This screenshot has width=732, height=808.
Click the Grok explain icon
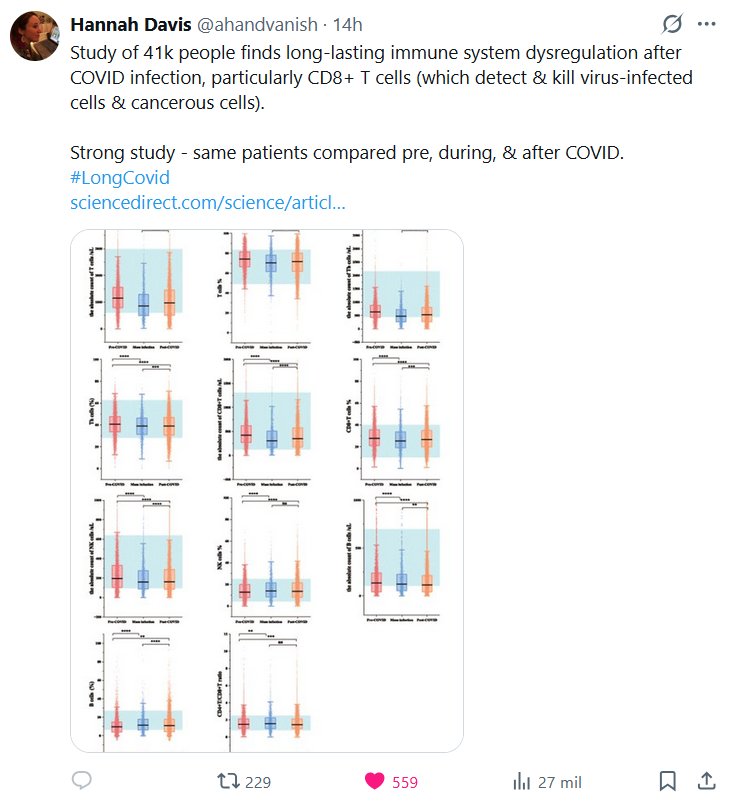pos(673,24)
